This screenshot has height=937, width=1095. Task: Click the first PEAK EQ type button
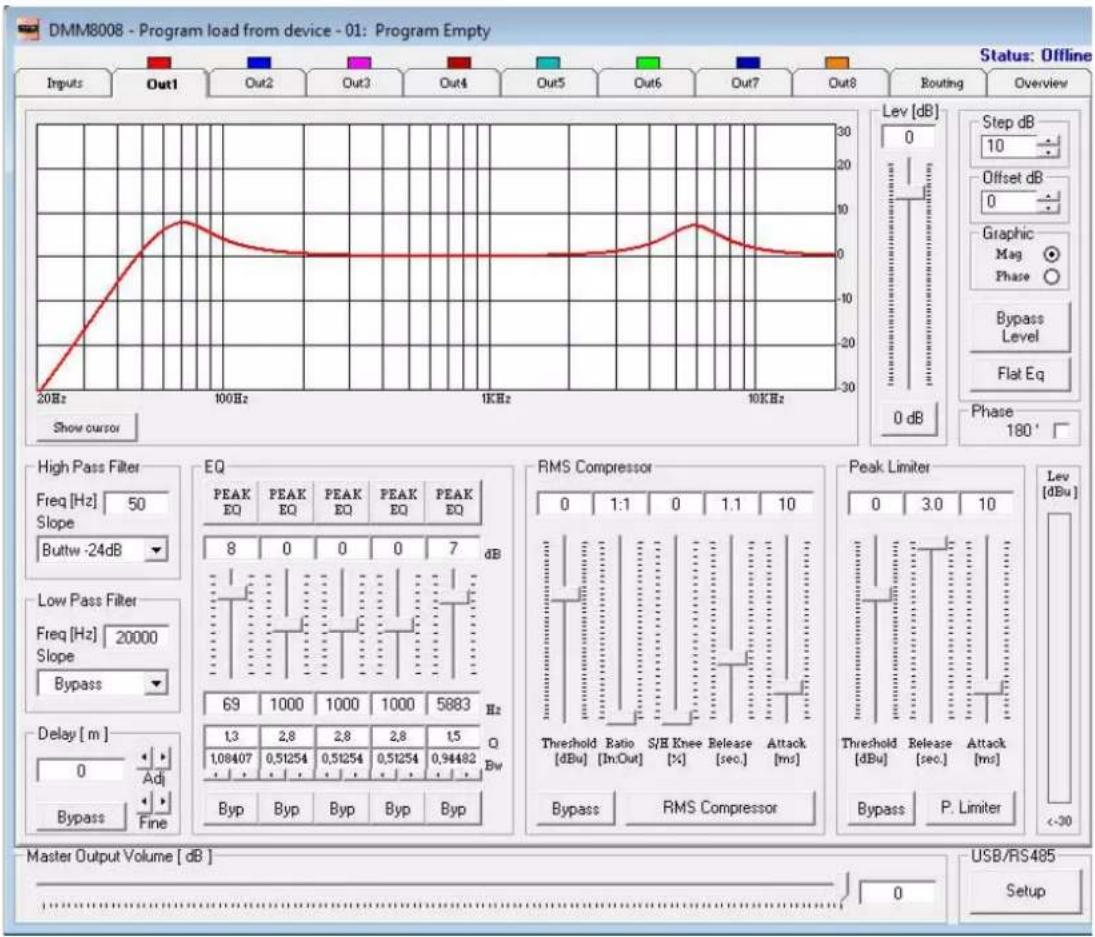click(x=231, y=502)
